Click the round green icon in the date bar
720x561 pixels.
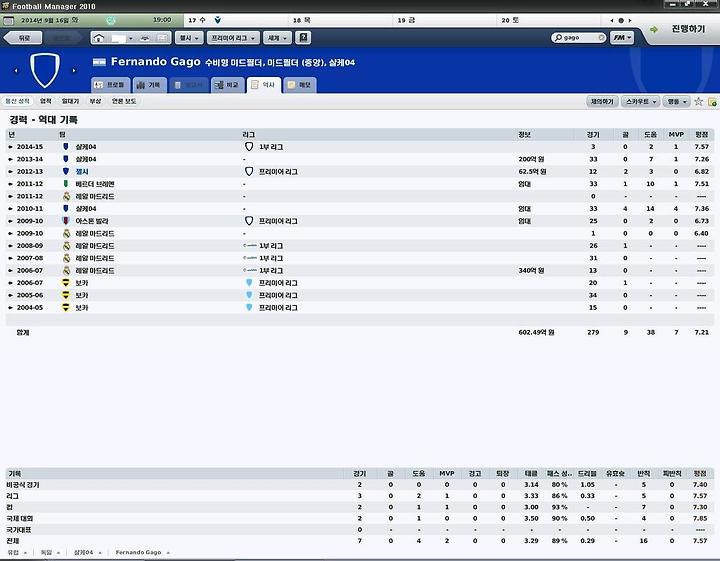(x=111, y=20)
